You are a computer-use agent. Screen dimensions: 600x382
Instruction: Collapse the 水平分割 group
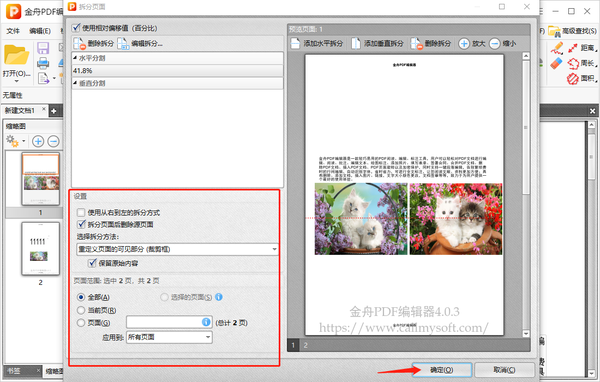coord(75,58)
